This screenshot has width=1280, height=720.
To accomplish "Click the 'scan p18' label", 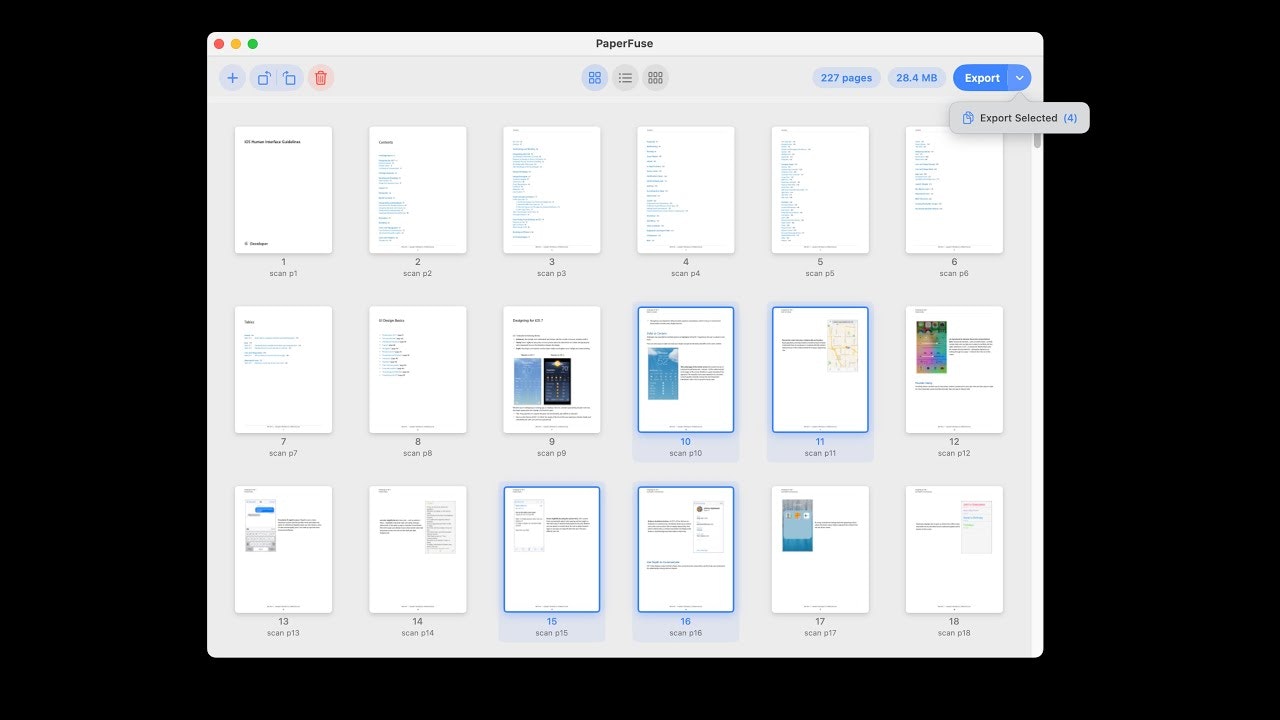I will tap(954, 633).
